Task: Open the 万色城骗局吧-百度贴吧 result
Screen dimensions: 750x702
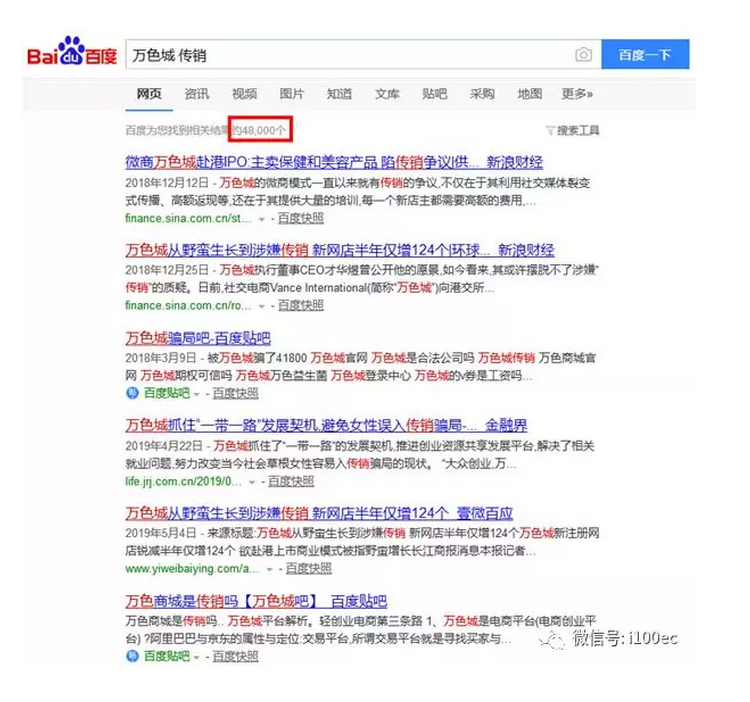Action: (198, 338)
